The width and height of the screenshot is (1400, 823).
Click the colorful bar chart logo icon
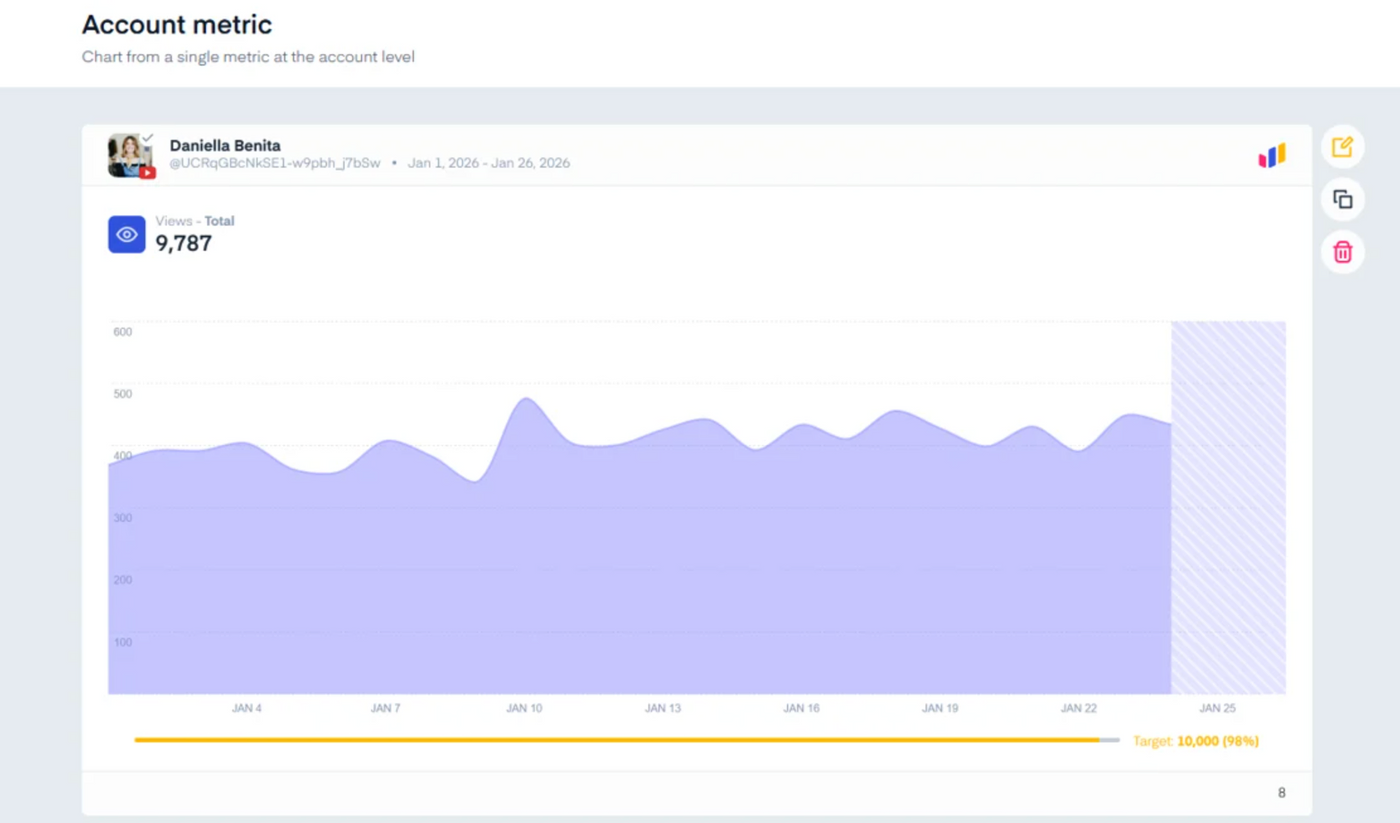click(1272, 156)
